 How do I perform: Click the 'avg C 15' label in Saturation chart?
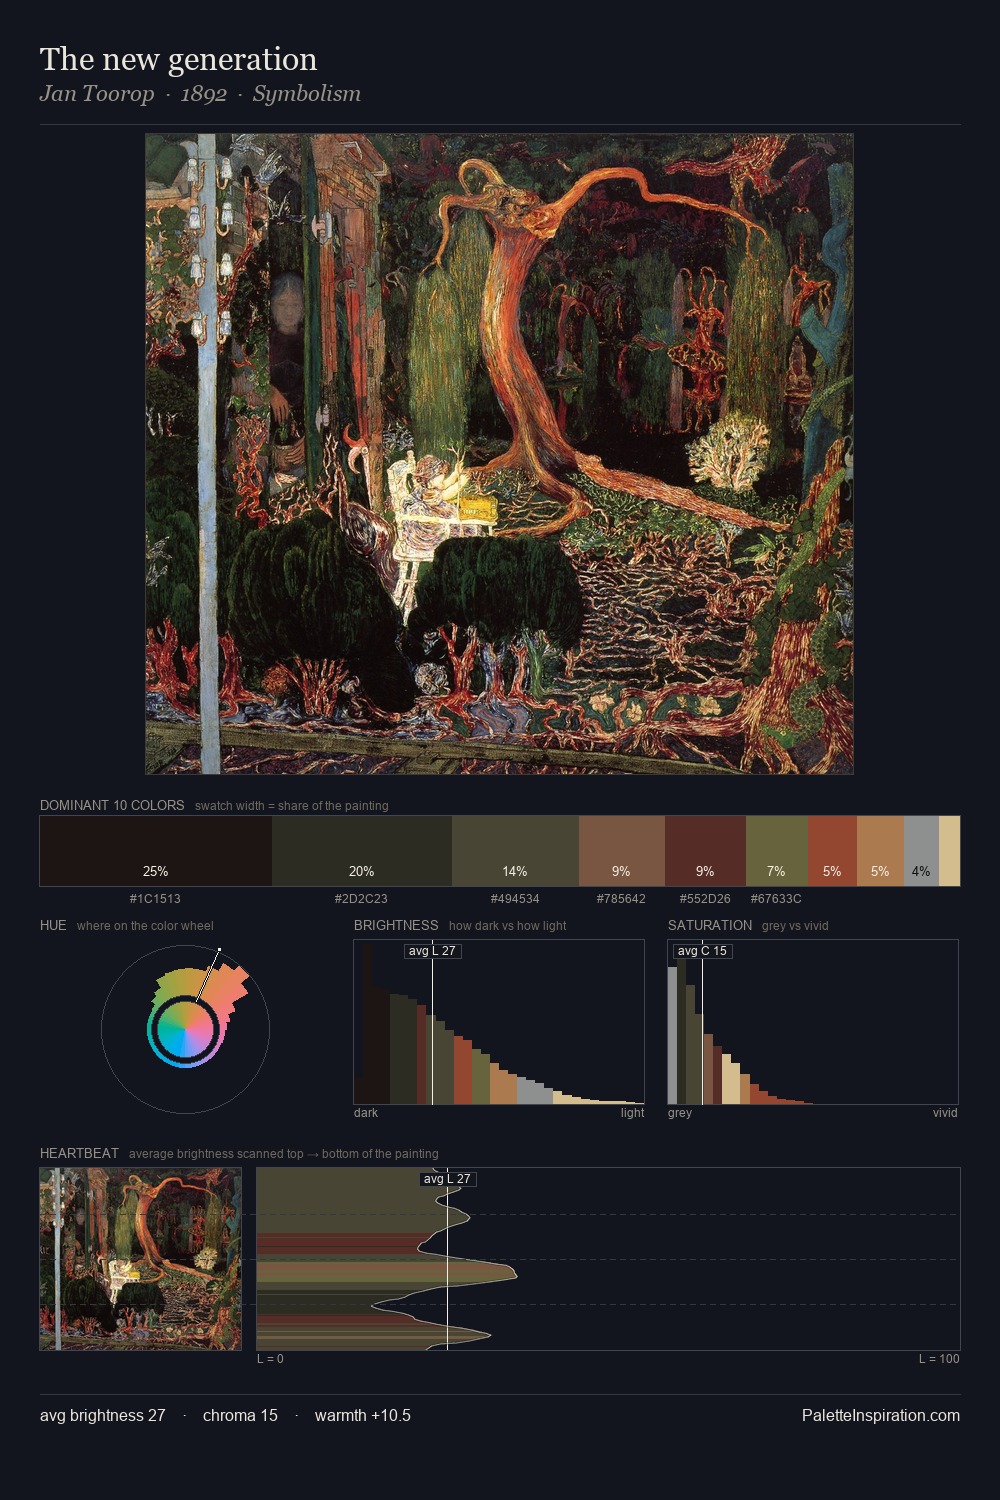702,951
